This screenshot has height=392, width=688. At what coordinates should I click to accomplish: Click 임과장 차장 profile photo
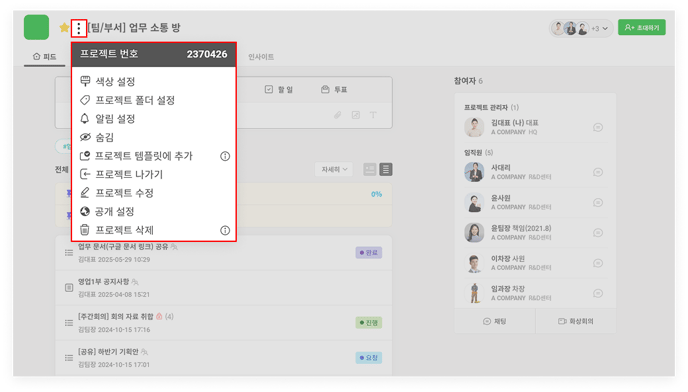pyautogui.click(x=474, y=293)
